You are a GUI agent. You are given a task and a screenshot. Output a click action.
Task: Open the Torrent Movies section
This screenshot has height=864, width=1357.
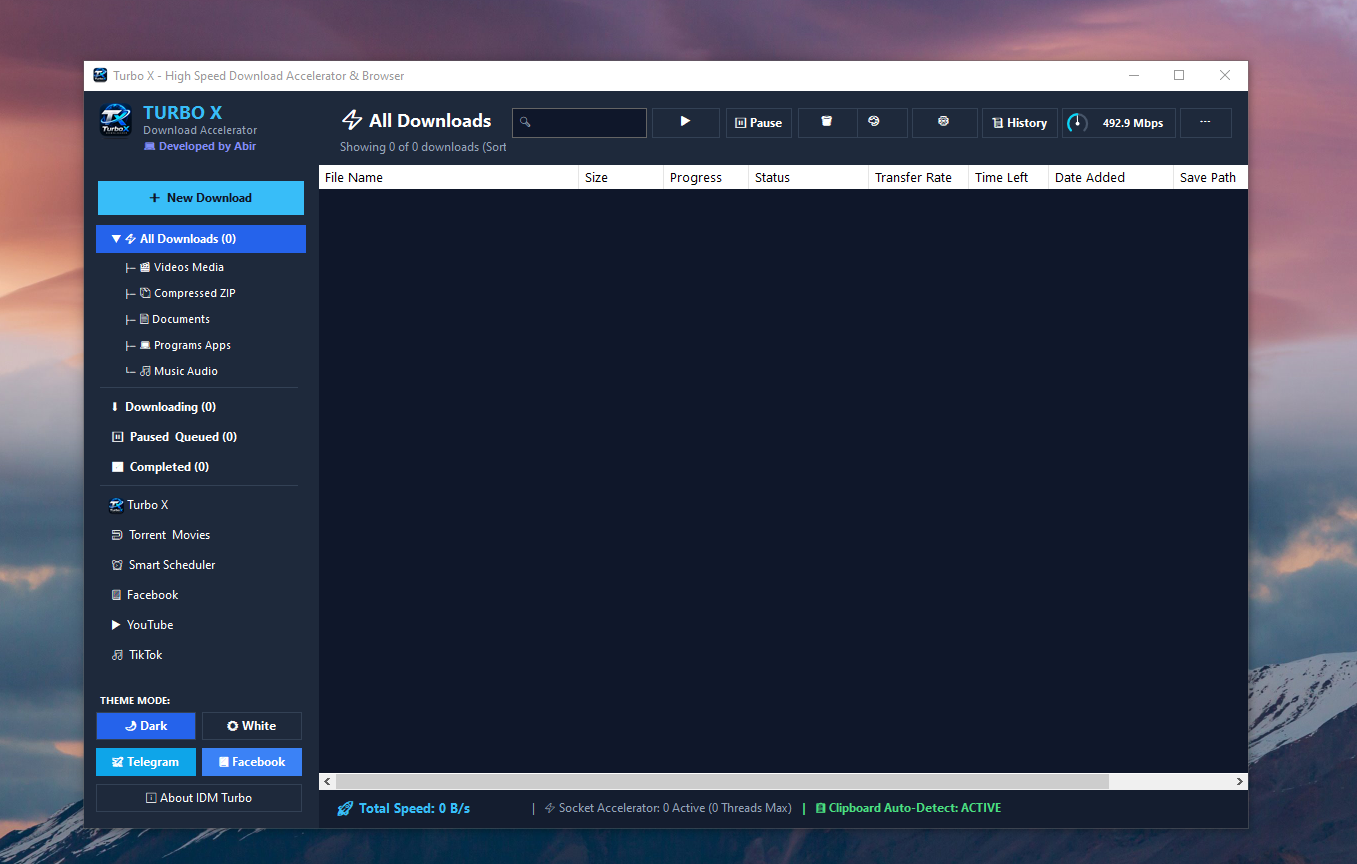161,535
